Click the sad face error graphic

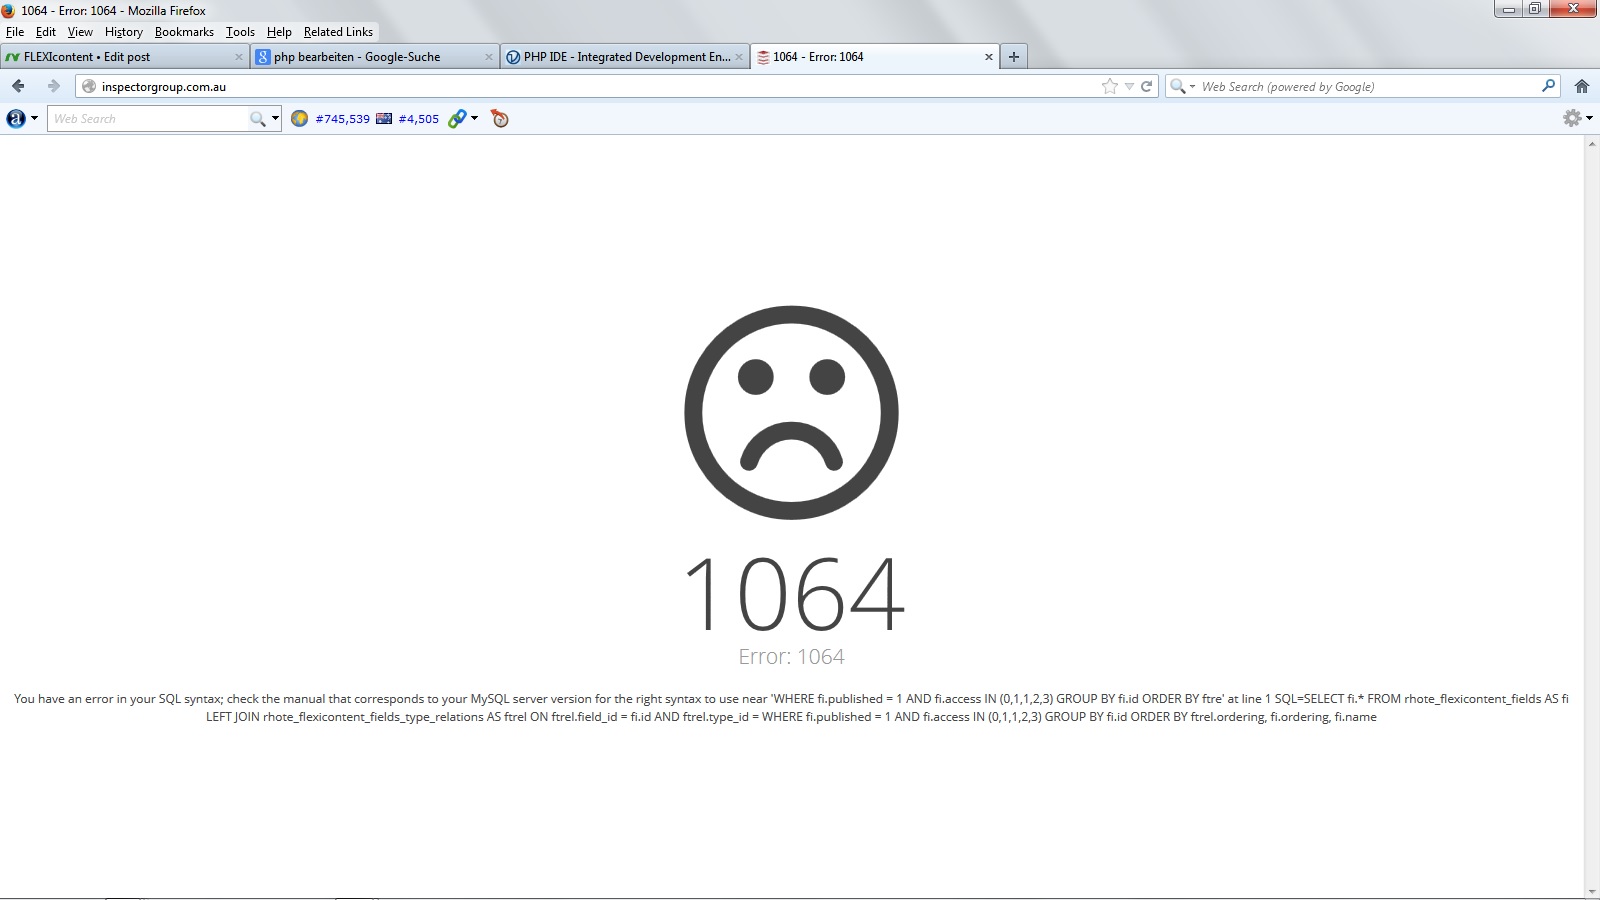point(791,412)
